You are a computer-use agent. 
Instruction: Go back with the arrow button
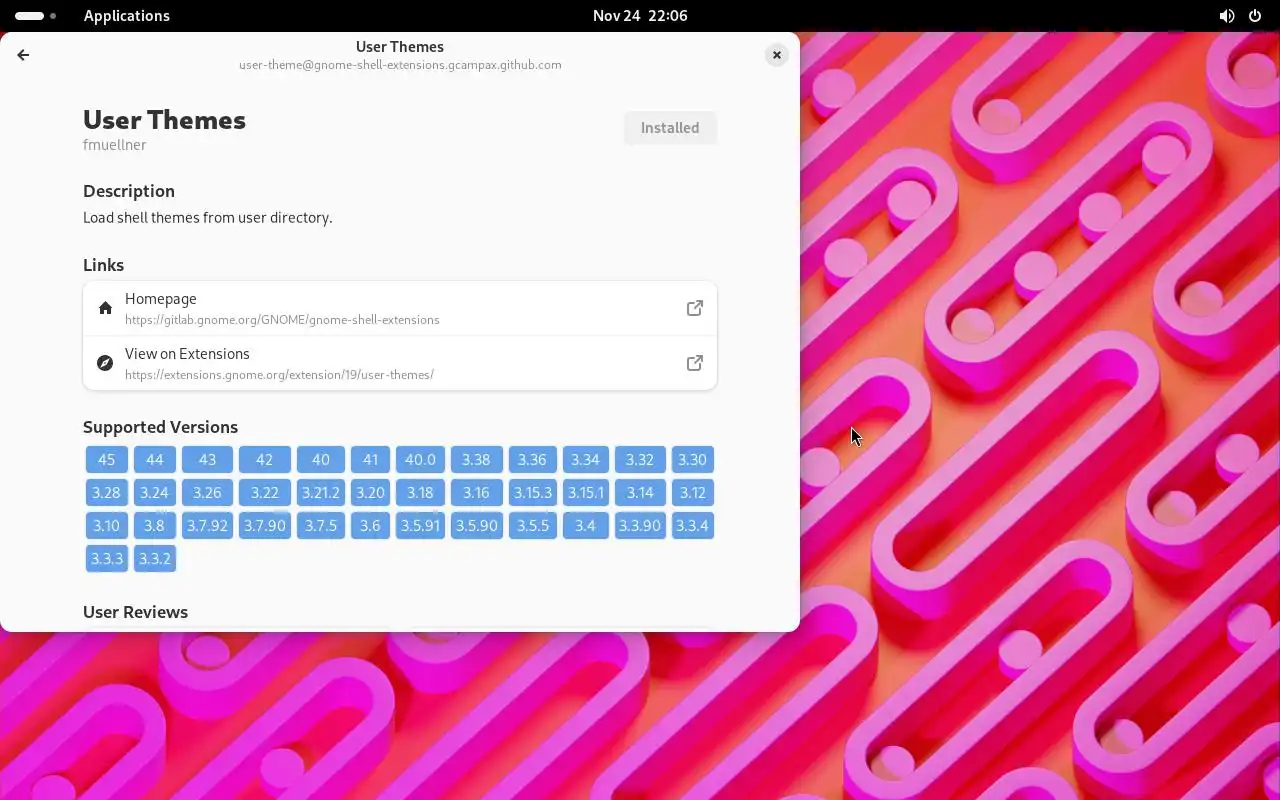click(23, 55)
